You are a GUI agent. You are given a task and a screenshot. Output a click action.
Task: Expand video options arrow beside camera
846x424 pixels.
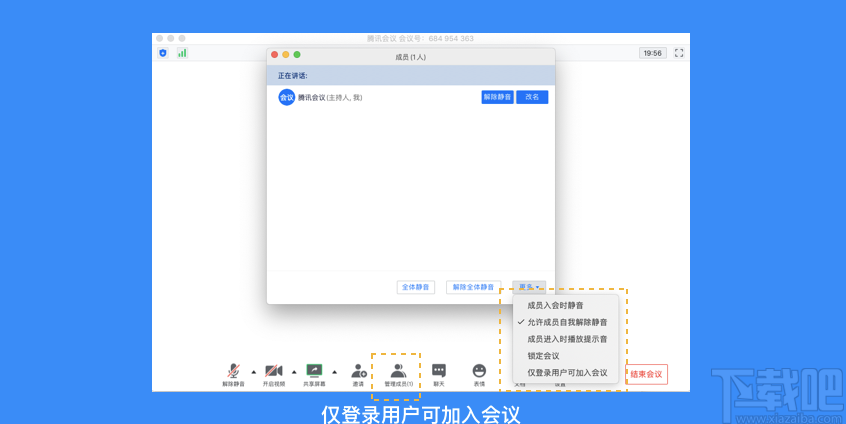tap(294, 372)
